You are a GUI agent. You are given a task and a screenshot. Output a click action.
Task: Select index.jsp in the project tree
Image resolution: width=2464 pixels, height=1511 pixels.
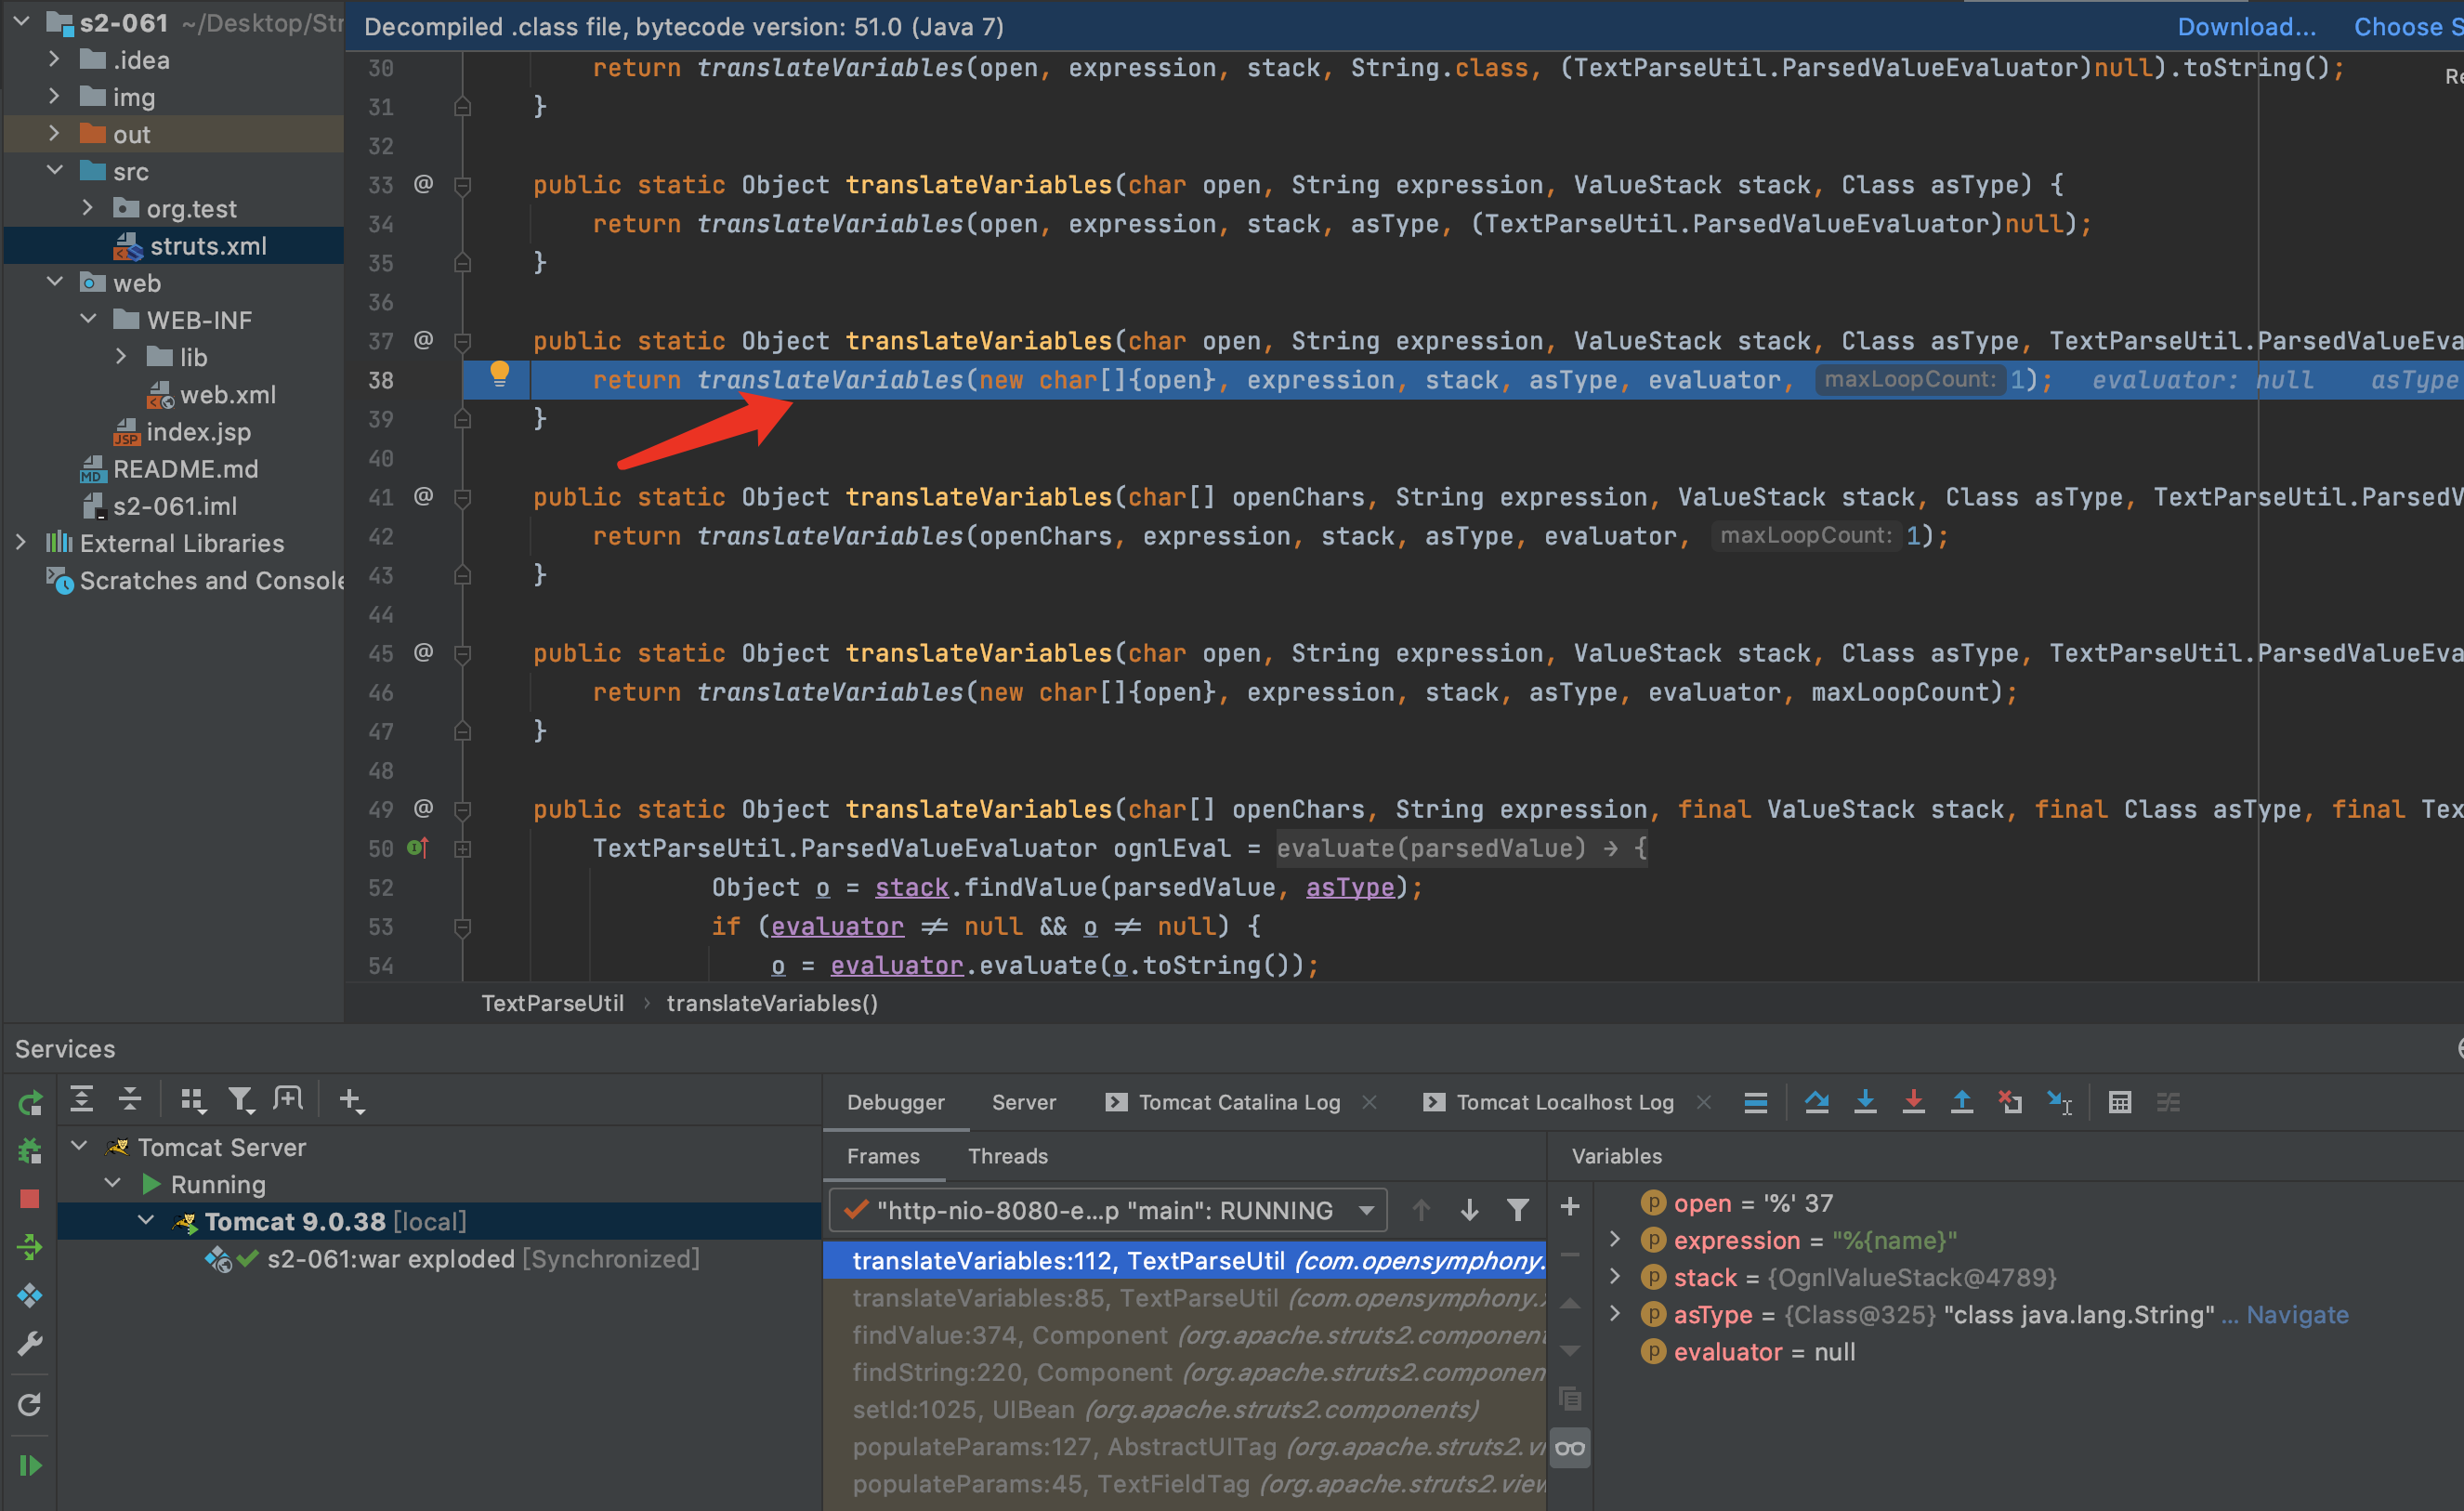(x=198, y=432)
